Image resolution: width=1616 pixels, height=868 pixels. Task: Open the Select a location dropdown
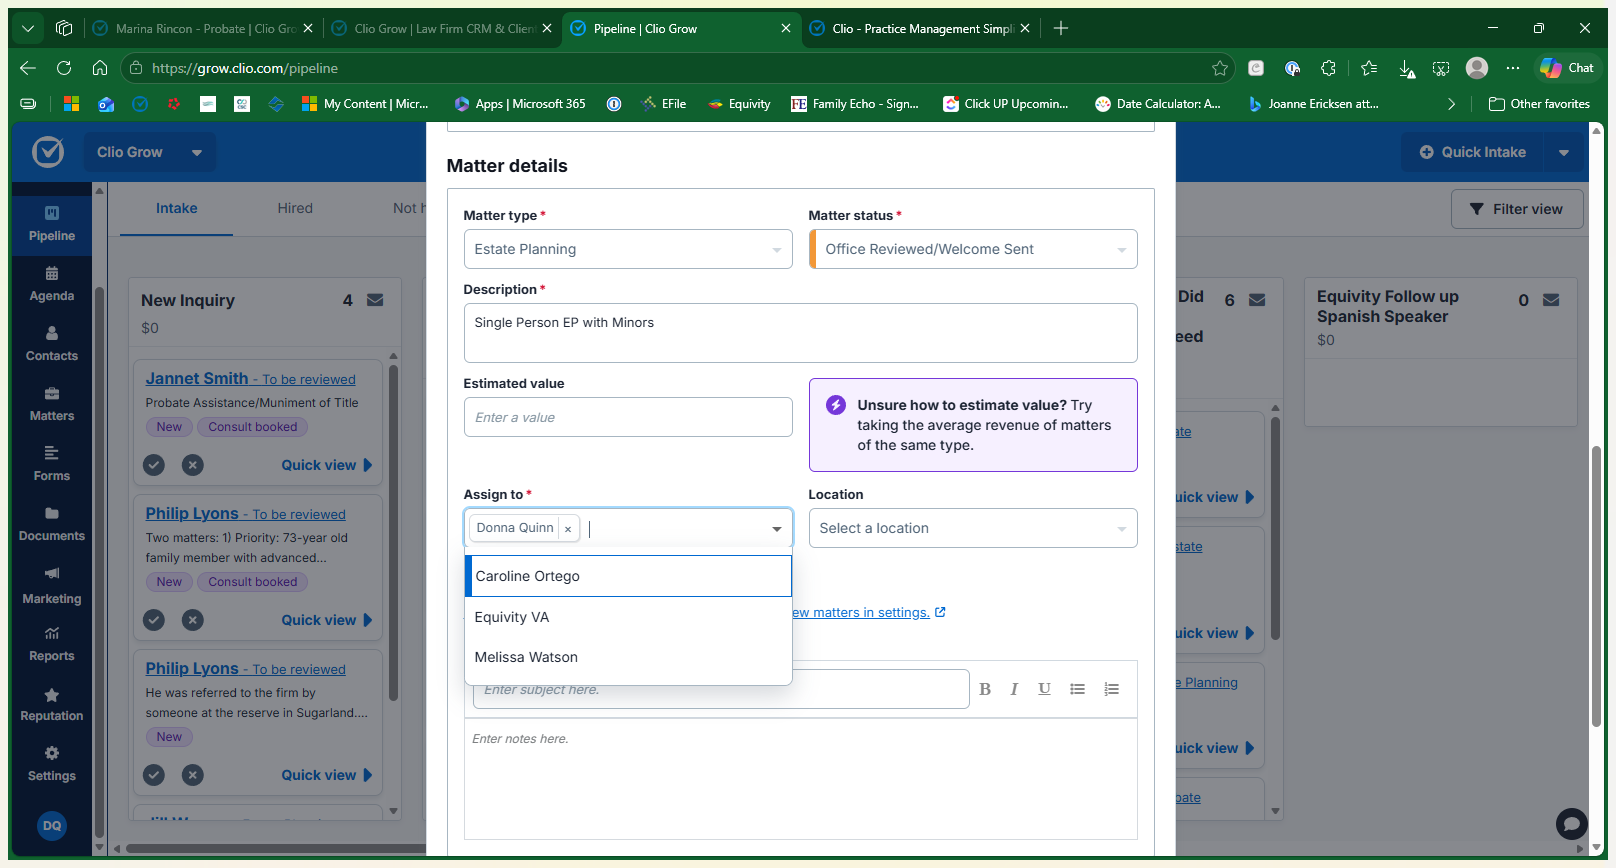(x=973, y=528)
